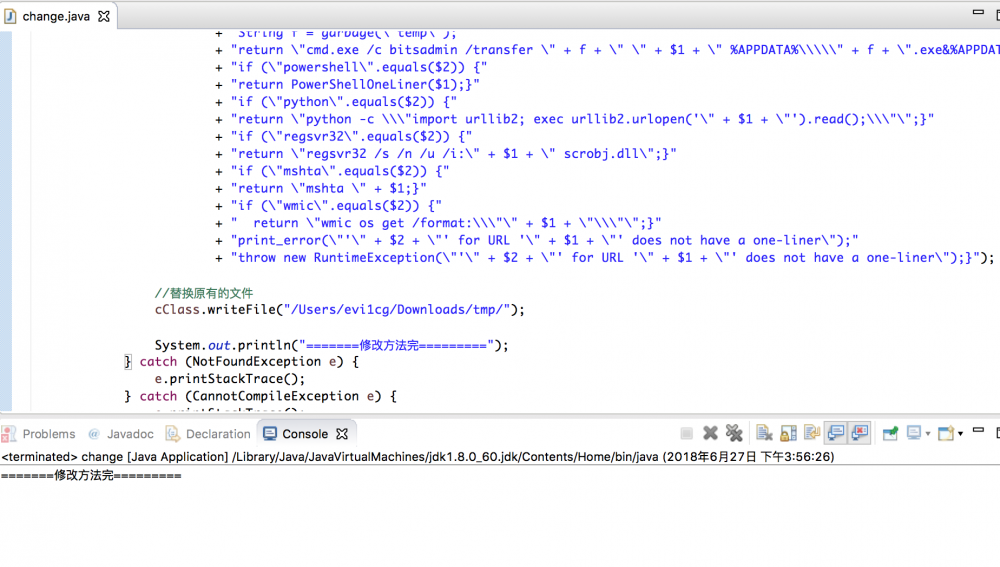Click the Declaration tab icon
Image resolution: width=1000 pixels, height=567 pixels.
pos(172,434)
